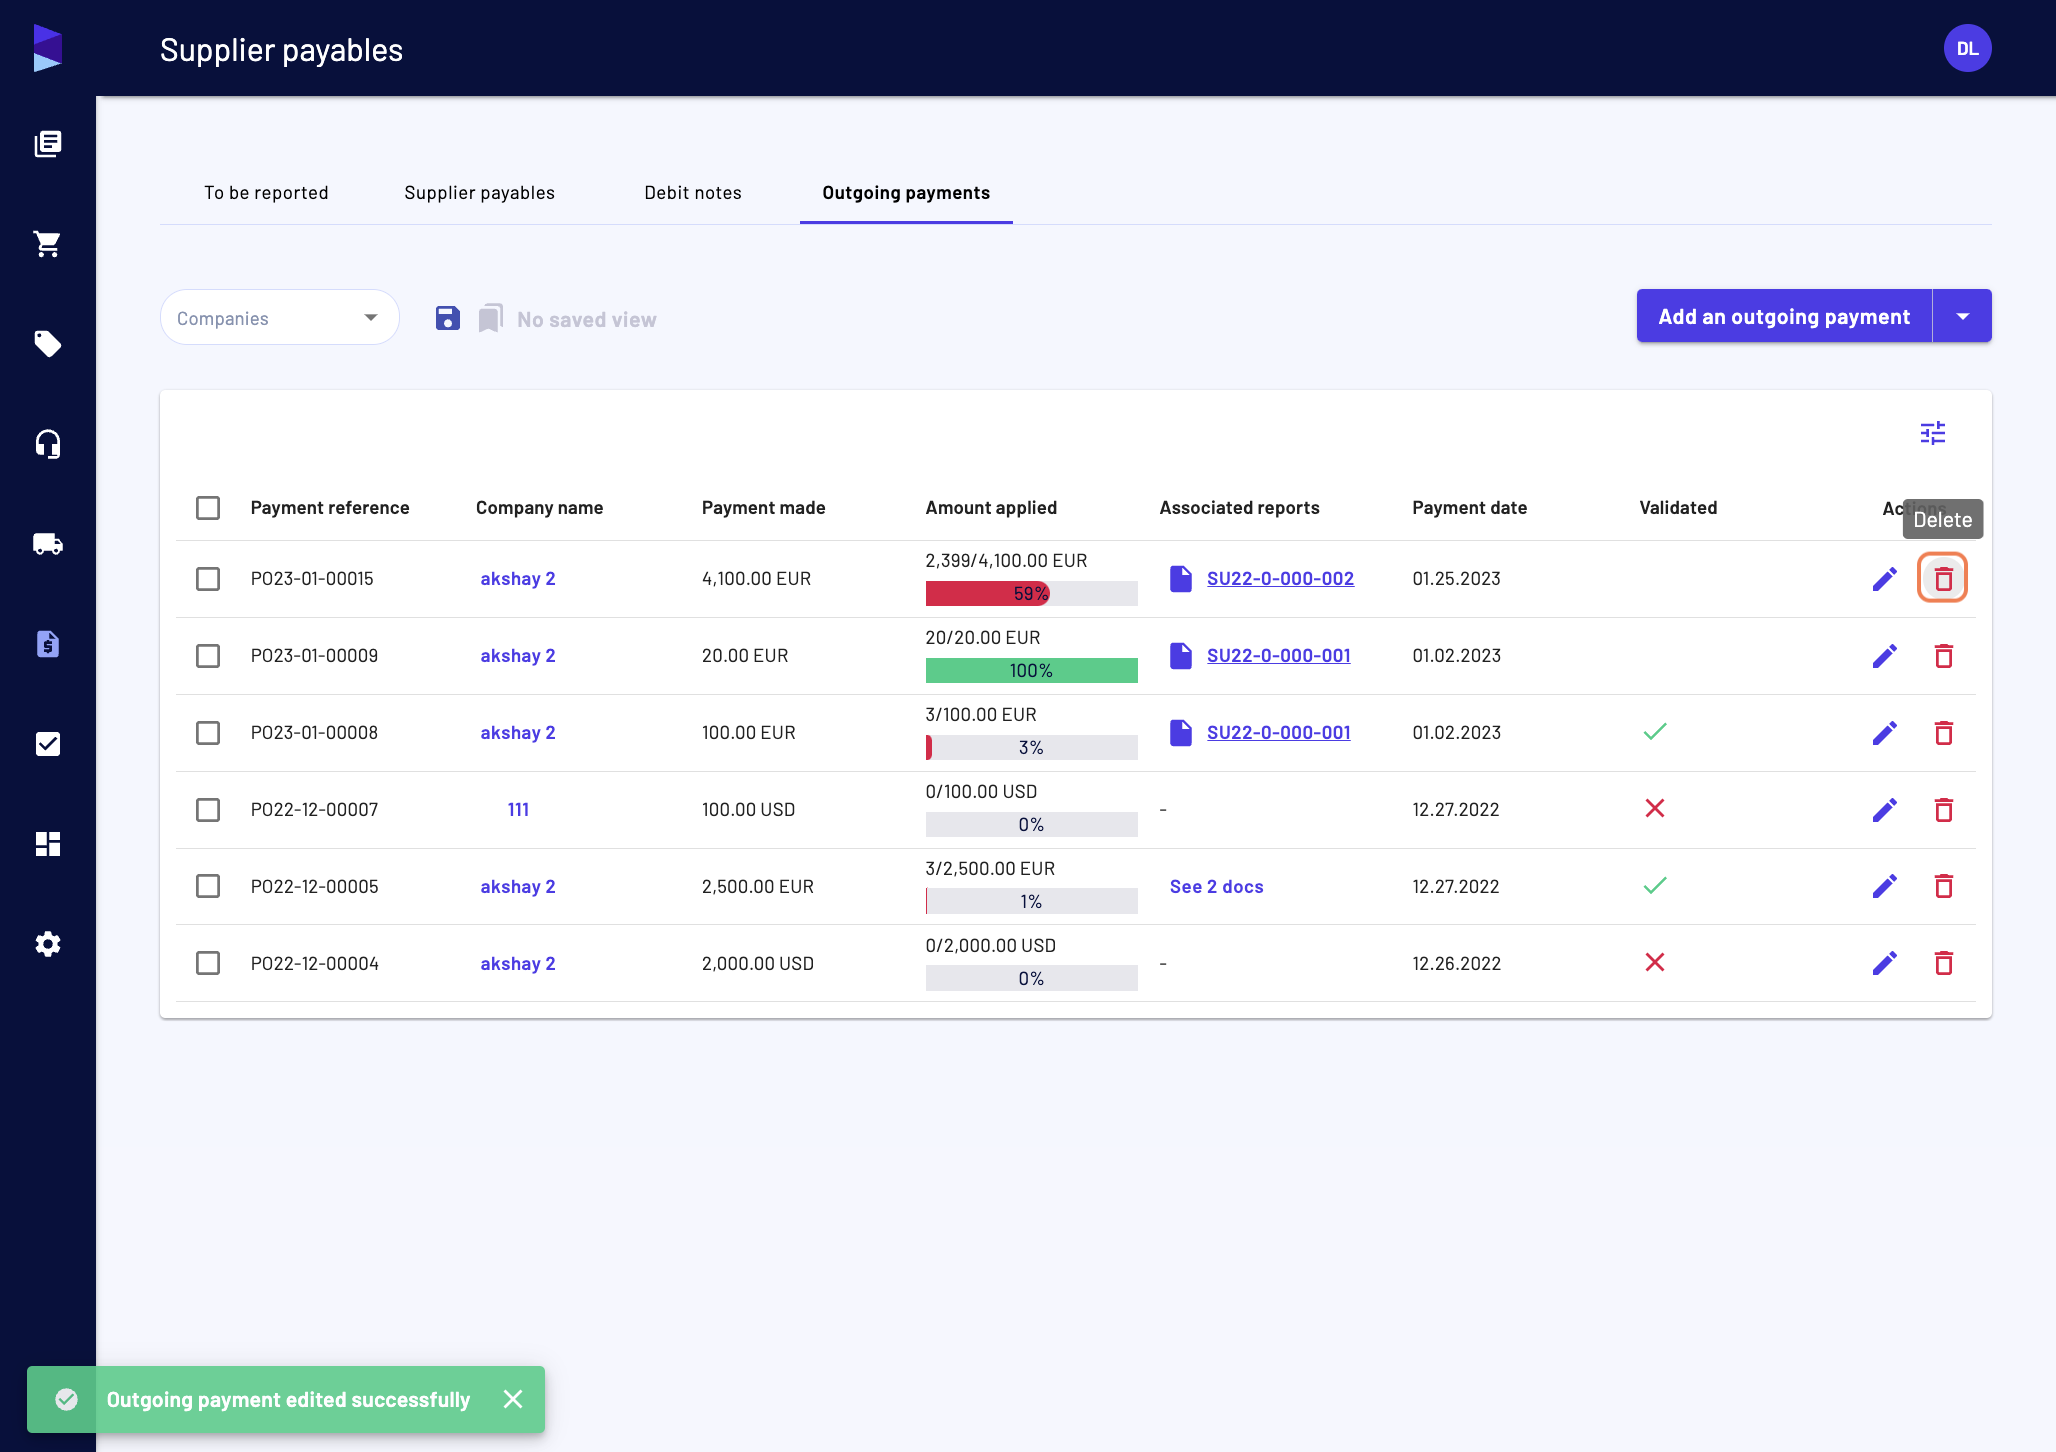Open the invoice dollar document sidebar icon
The image size is (2056, 1452).
click(x=48, y=644)
